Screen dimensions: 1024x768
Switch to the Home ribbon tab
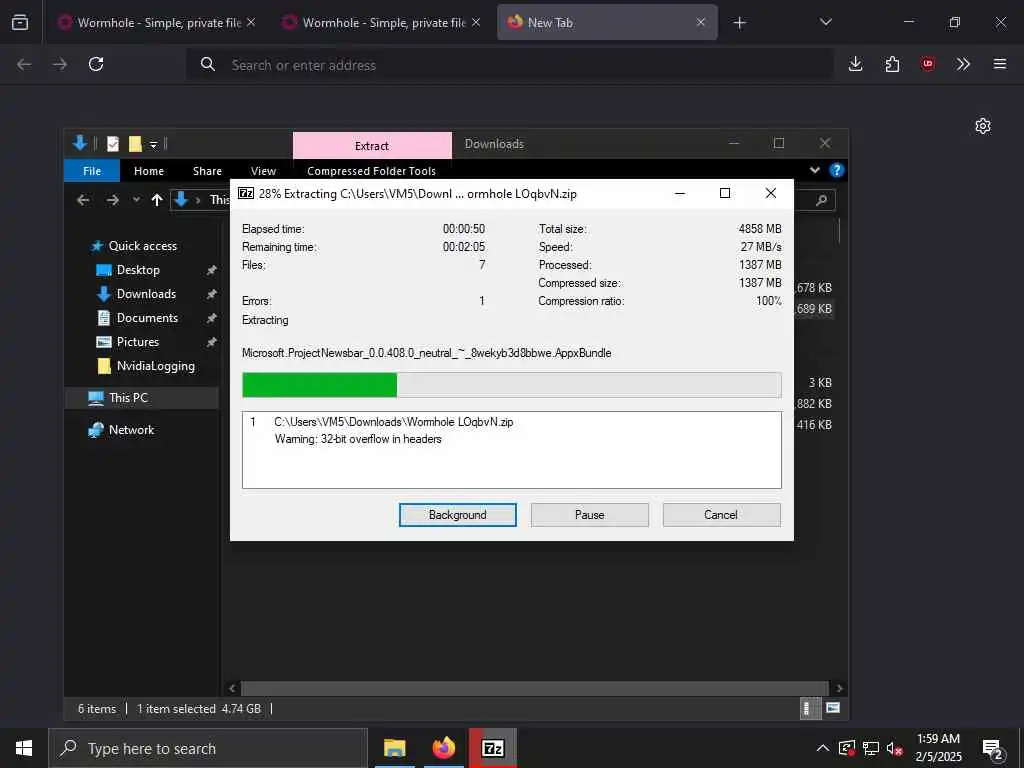coord(149,170)
